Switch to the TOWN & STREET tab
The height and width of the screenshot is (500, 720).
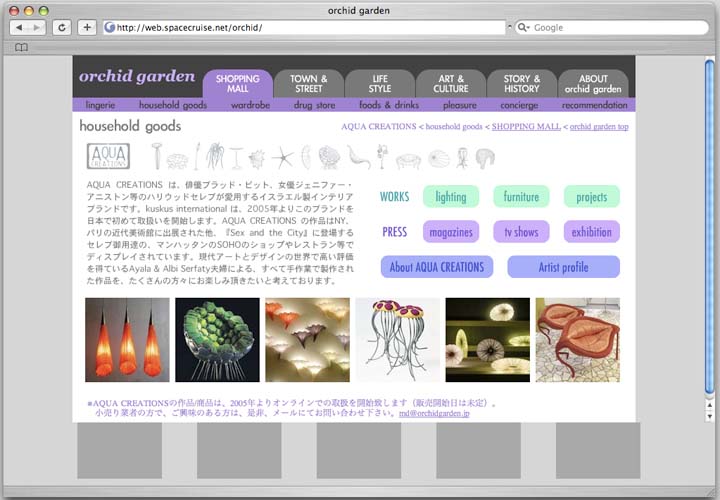(x=308, y=83)
